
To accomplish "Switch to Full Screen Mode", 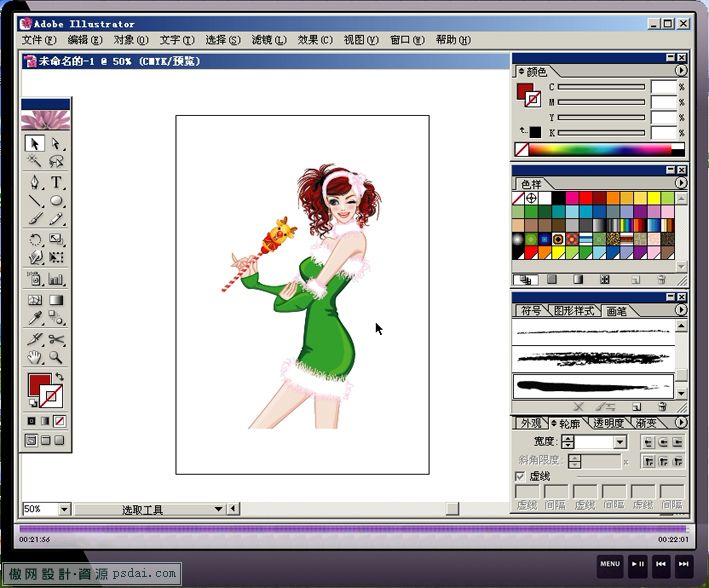I will tap(59, 440).
